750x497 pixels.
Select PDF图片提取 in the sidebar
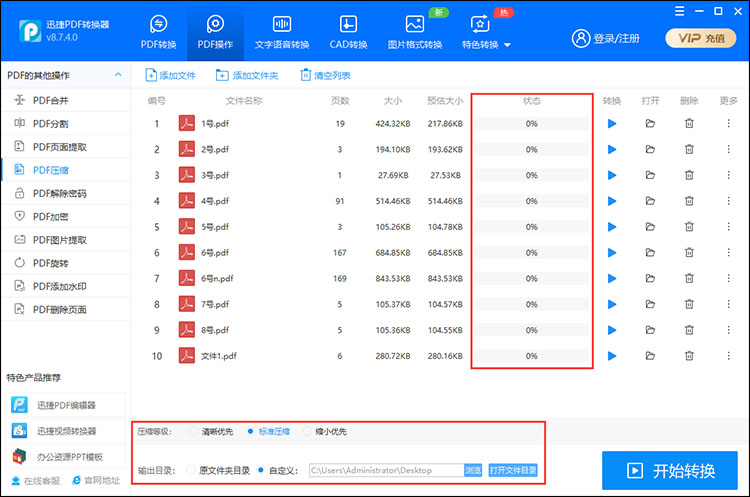point(66,240)
